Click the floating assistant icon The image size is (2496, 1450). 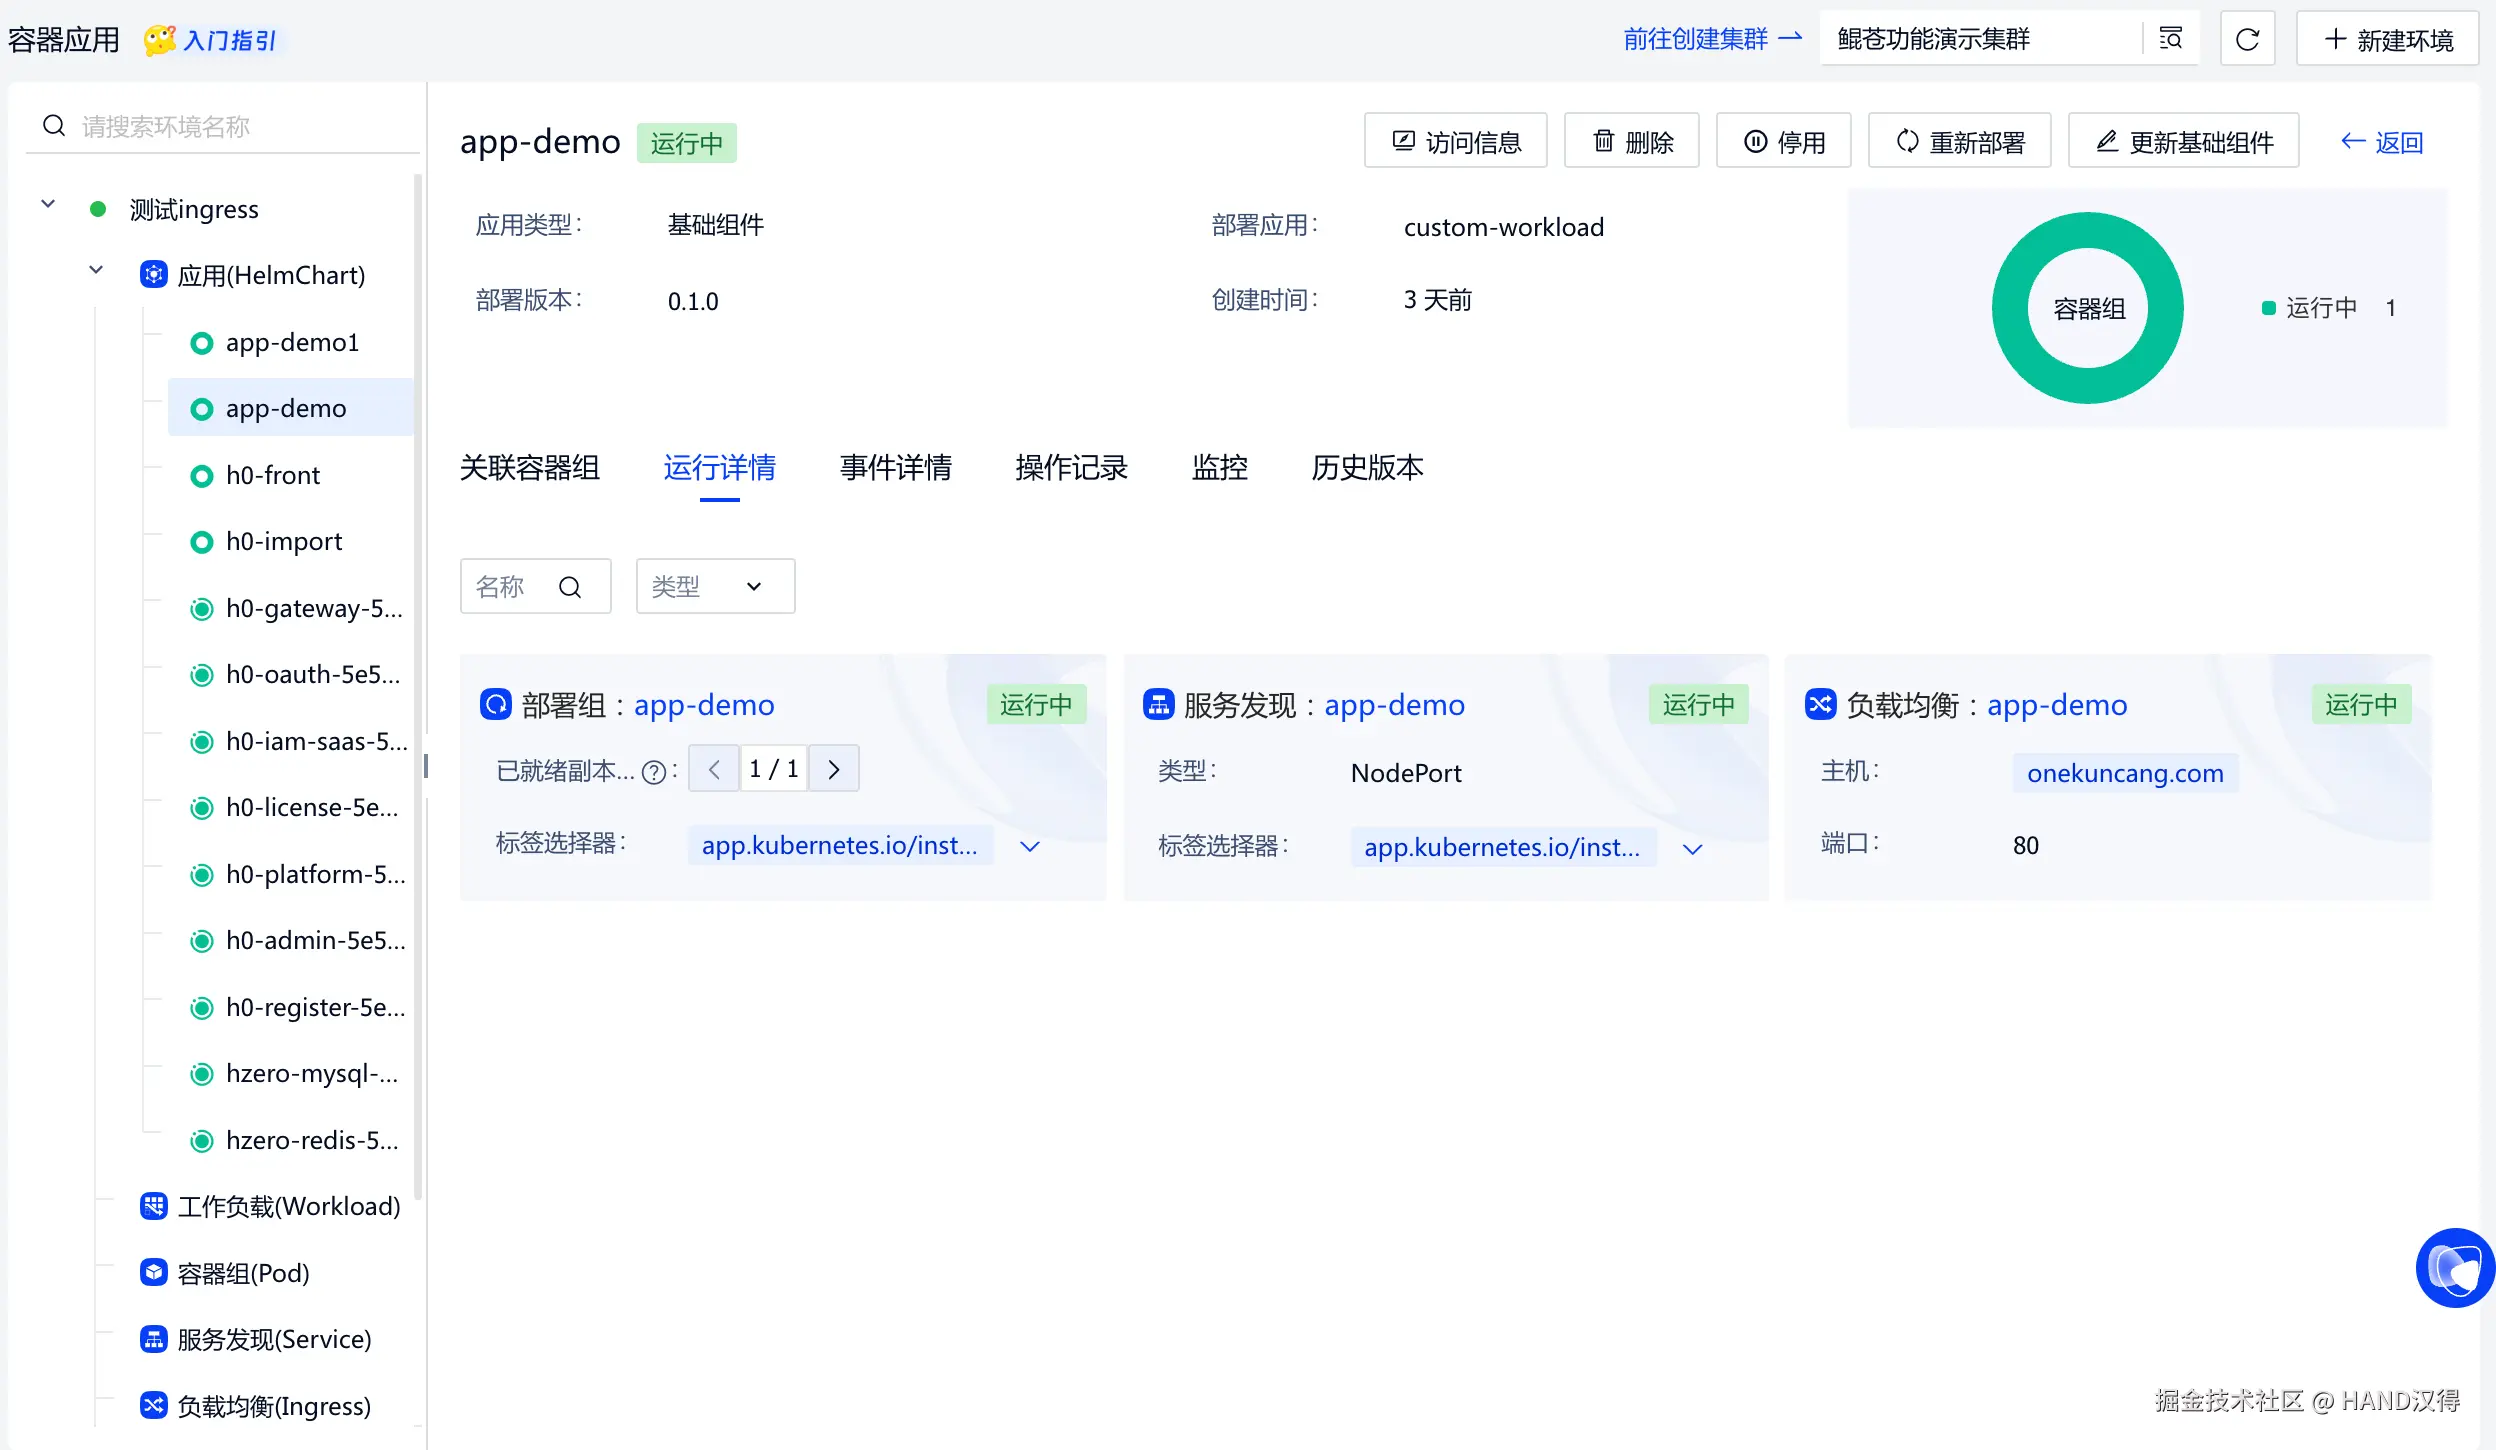2454,1268
